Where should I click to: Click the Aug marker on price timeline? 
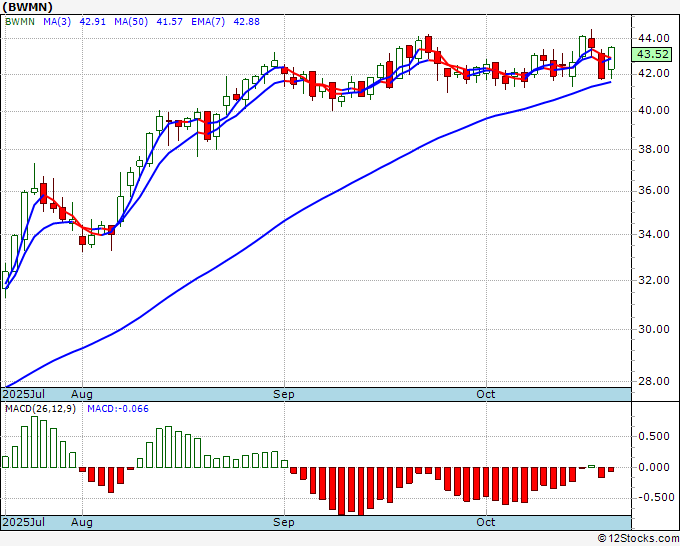click(x=82, y=394)
